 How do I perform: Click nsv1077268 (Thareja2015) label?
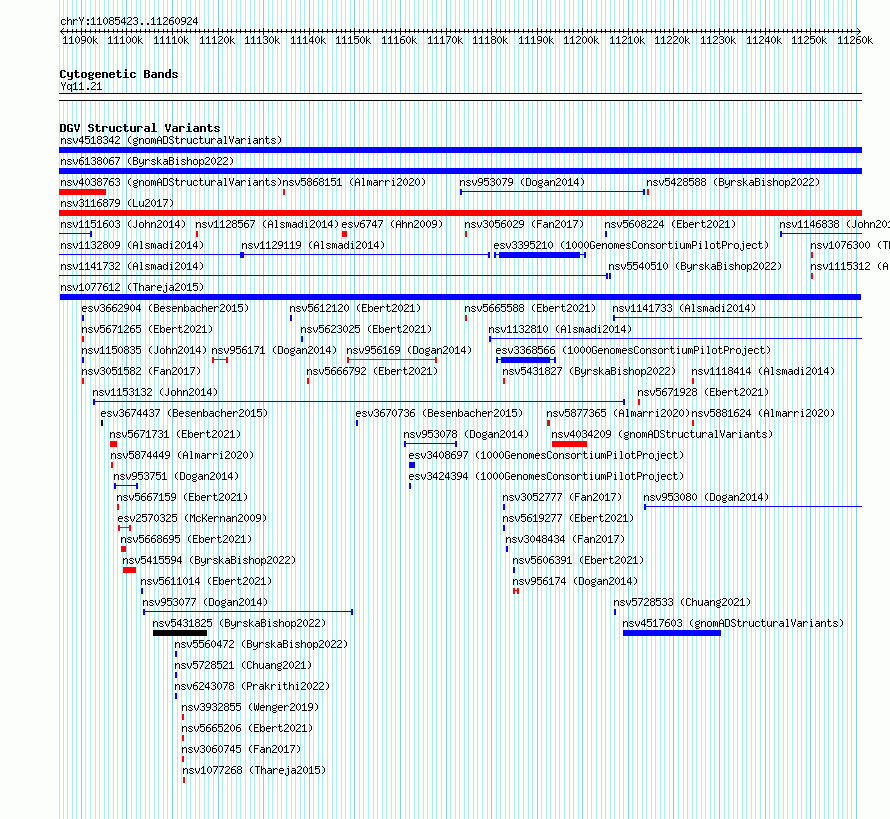click(254, 770)
